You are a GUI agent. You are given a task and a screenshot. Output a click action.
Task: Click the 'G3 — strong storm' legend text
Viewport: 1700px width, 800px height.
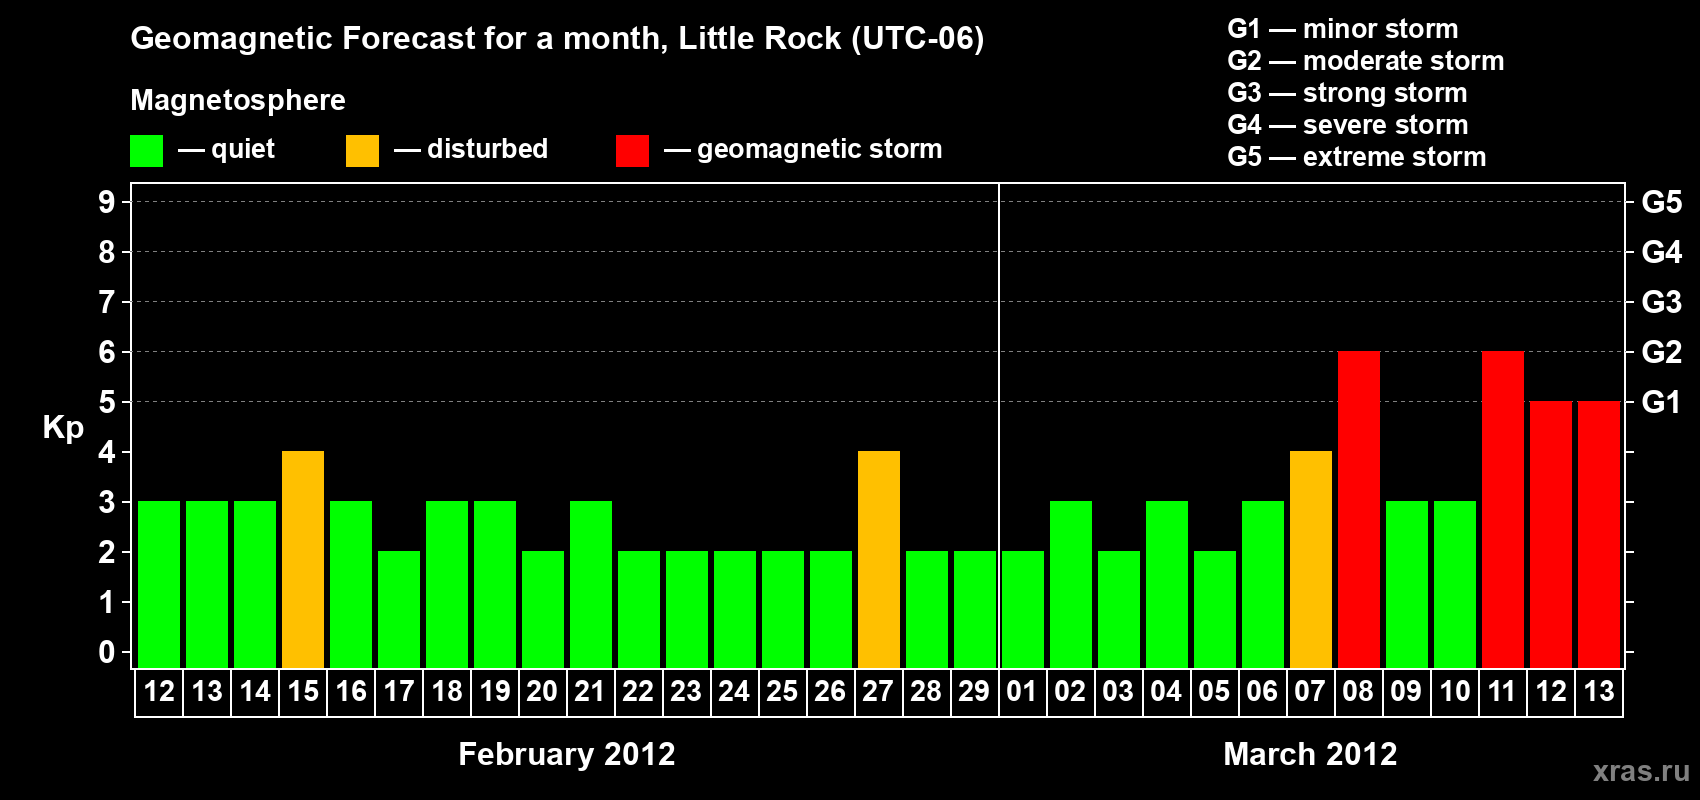[1348, 93]
